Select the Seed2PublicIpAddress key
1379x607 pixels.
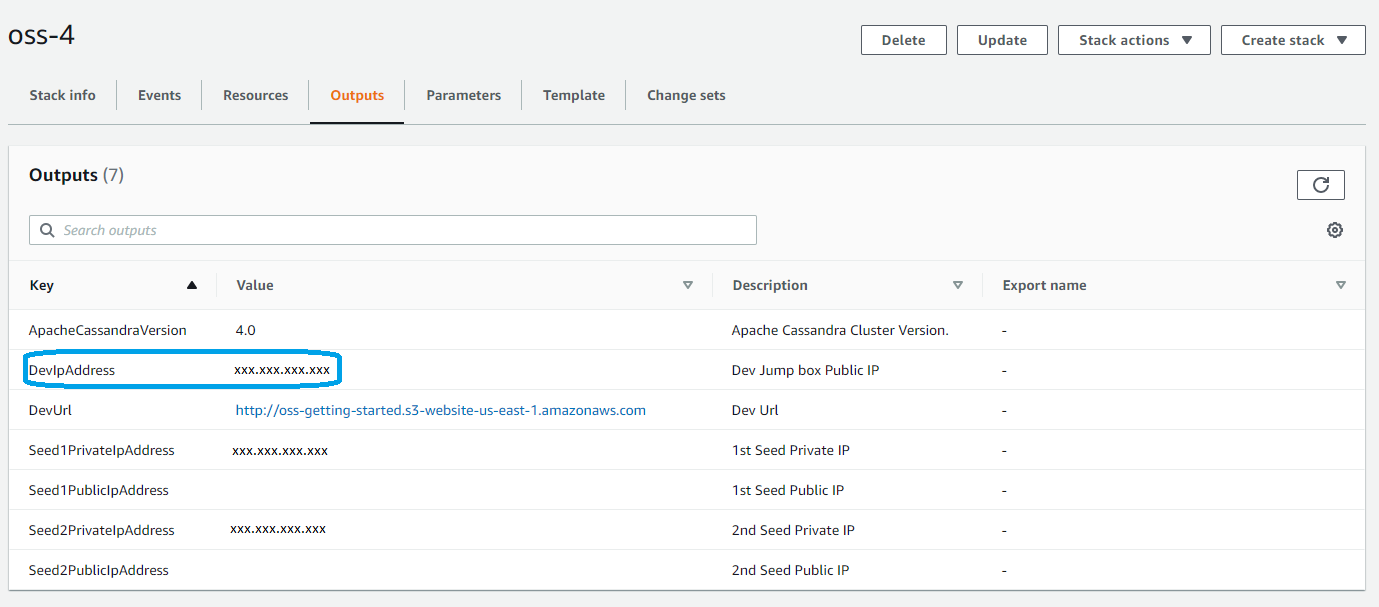point(99,570)
